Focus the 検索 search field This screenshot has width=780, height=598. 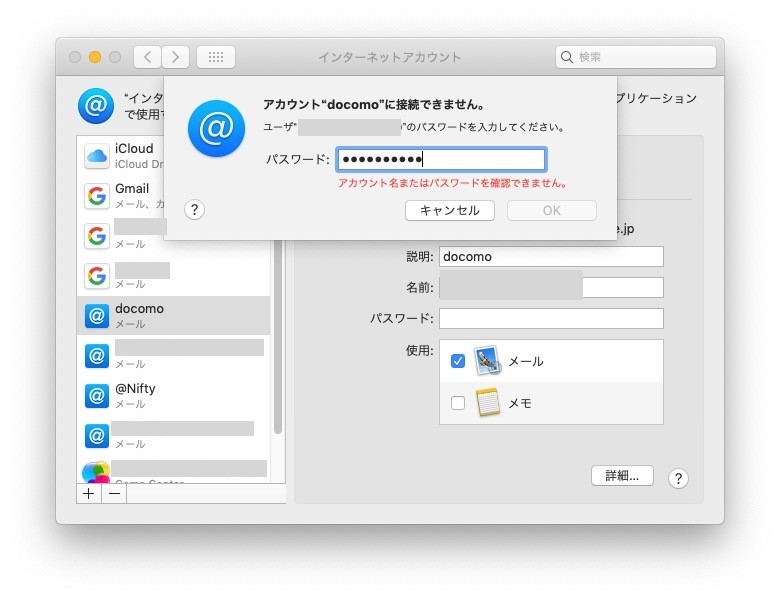(x=636, y=57)
